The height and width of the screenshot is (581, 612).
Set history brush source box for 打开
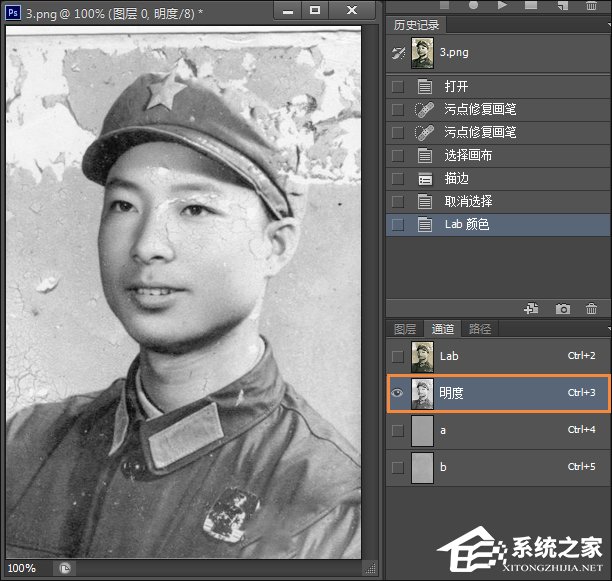point(398,86)
